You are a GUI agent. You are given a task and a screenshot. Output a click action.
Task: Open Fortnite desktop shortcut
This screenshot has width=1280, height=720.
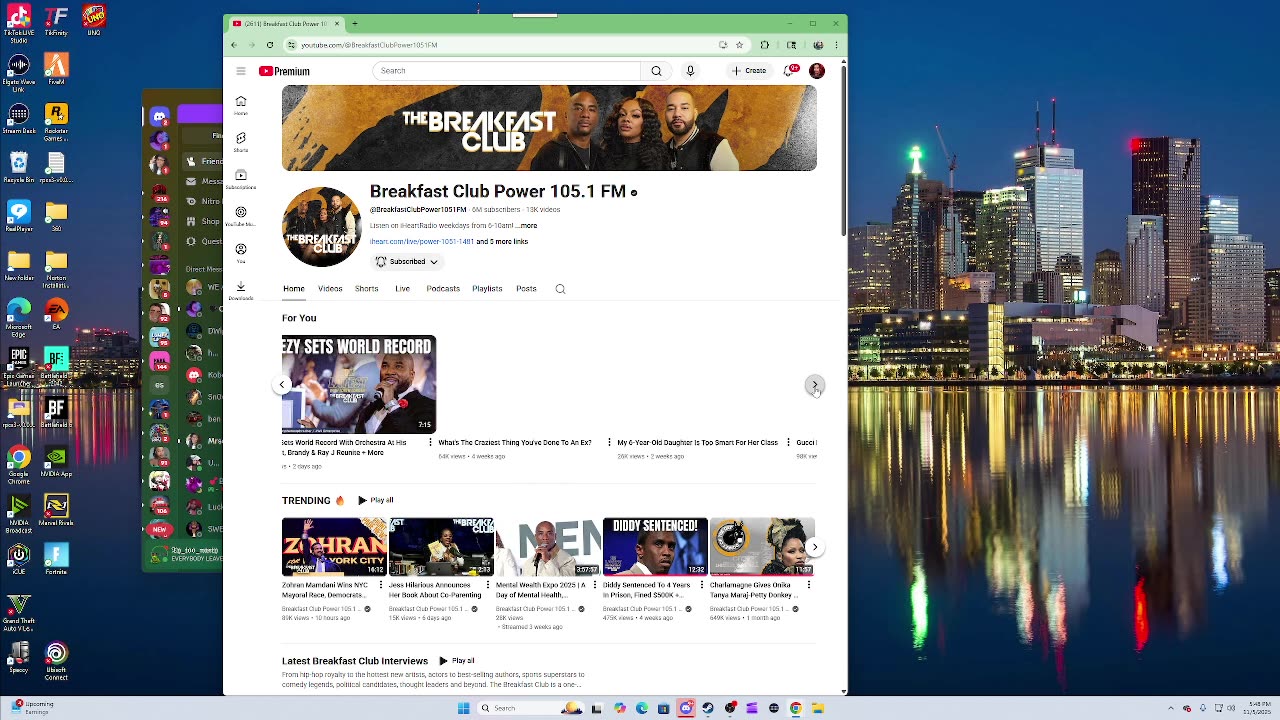56,559
